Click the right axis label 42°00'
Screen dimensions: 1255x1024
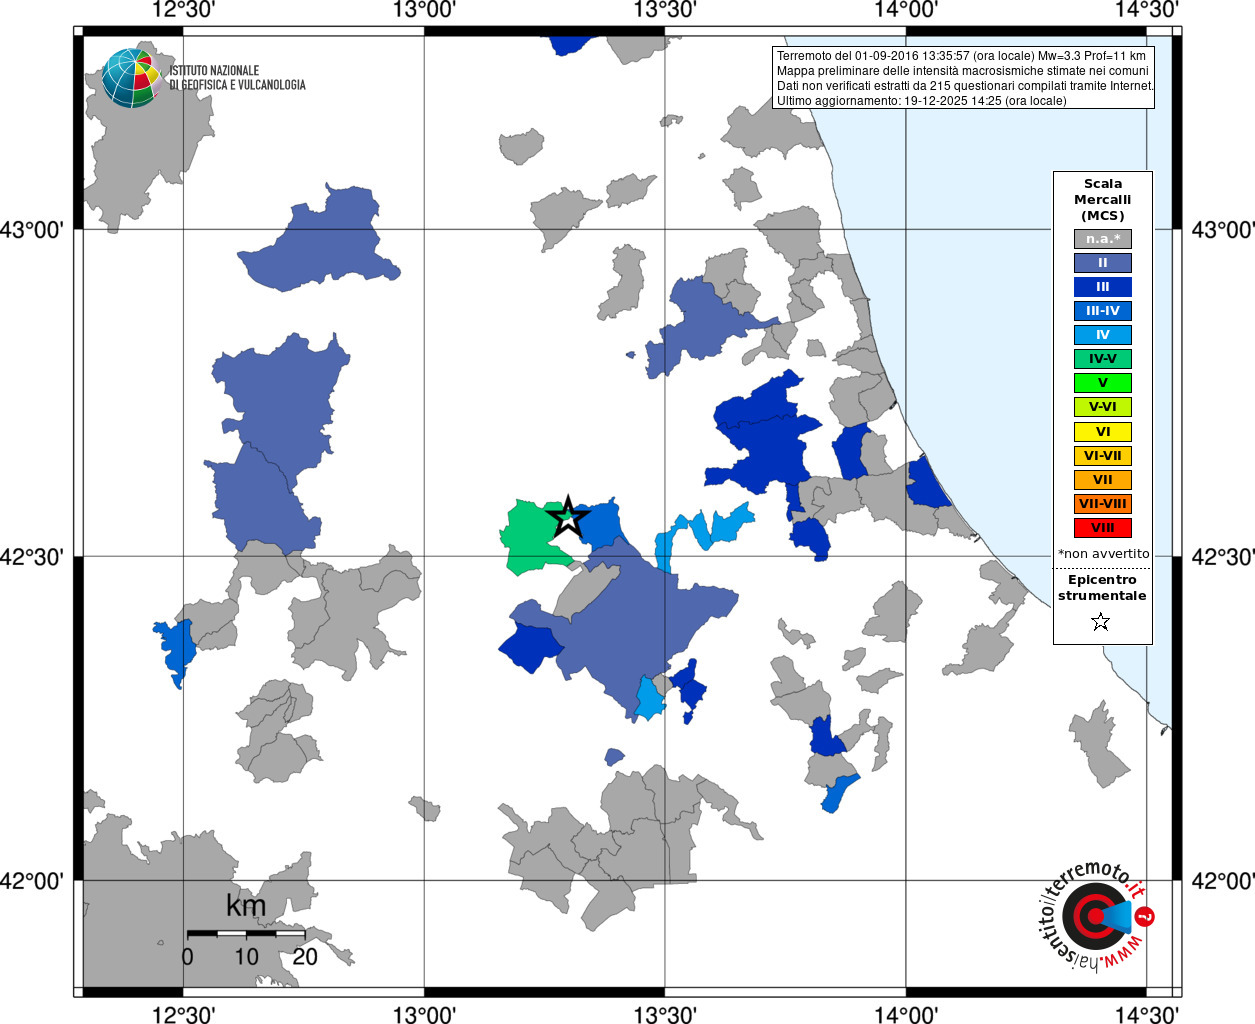(1223, 881)
